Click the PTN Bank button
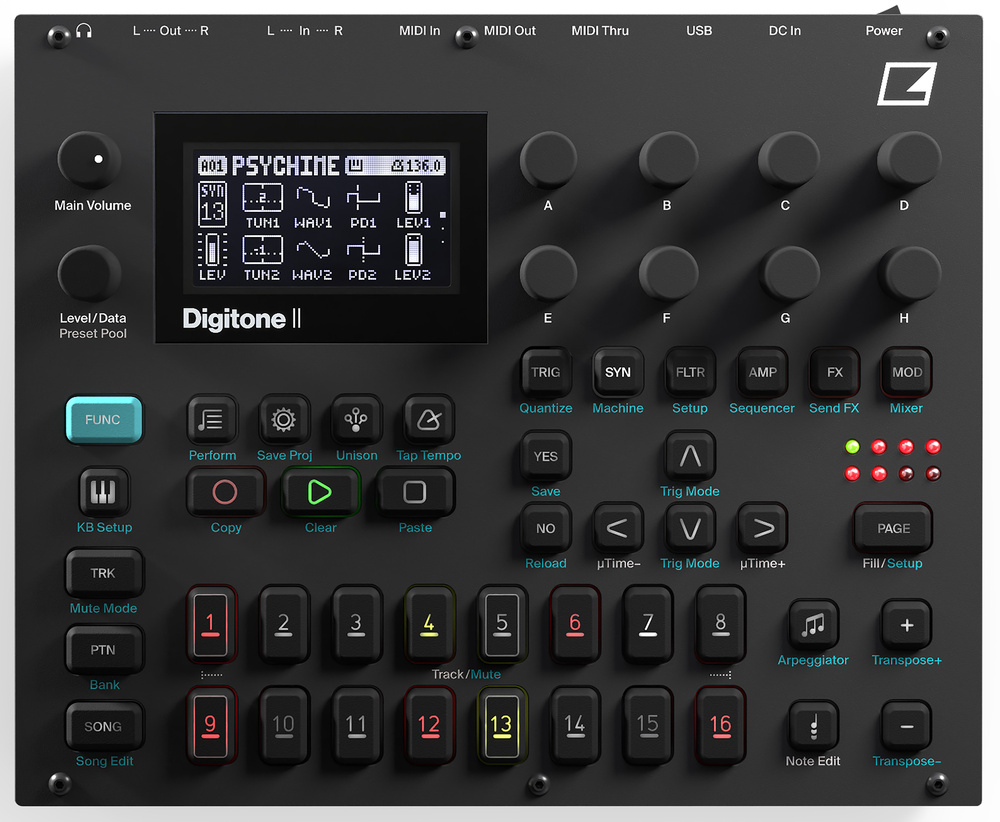Screen dimensions: 1000x822 point(103,649)
